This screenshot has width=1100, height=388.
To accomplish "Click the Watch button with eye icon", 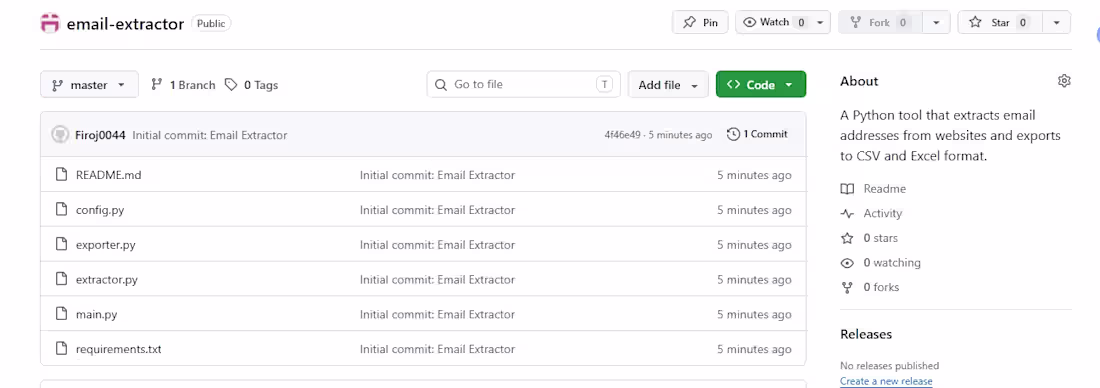I will (x=774, y=22).
